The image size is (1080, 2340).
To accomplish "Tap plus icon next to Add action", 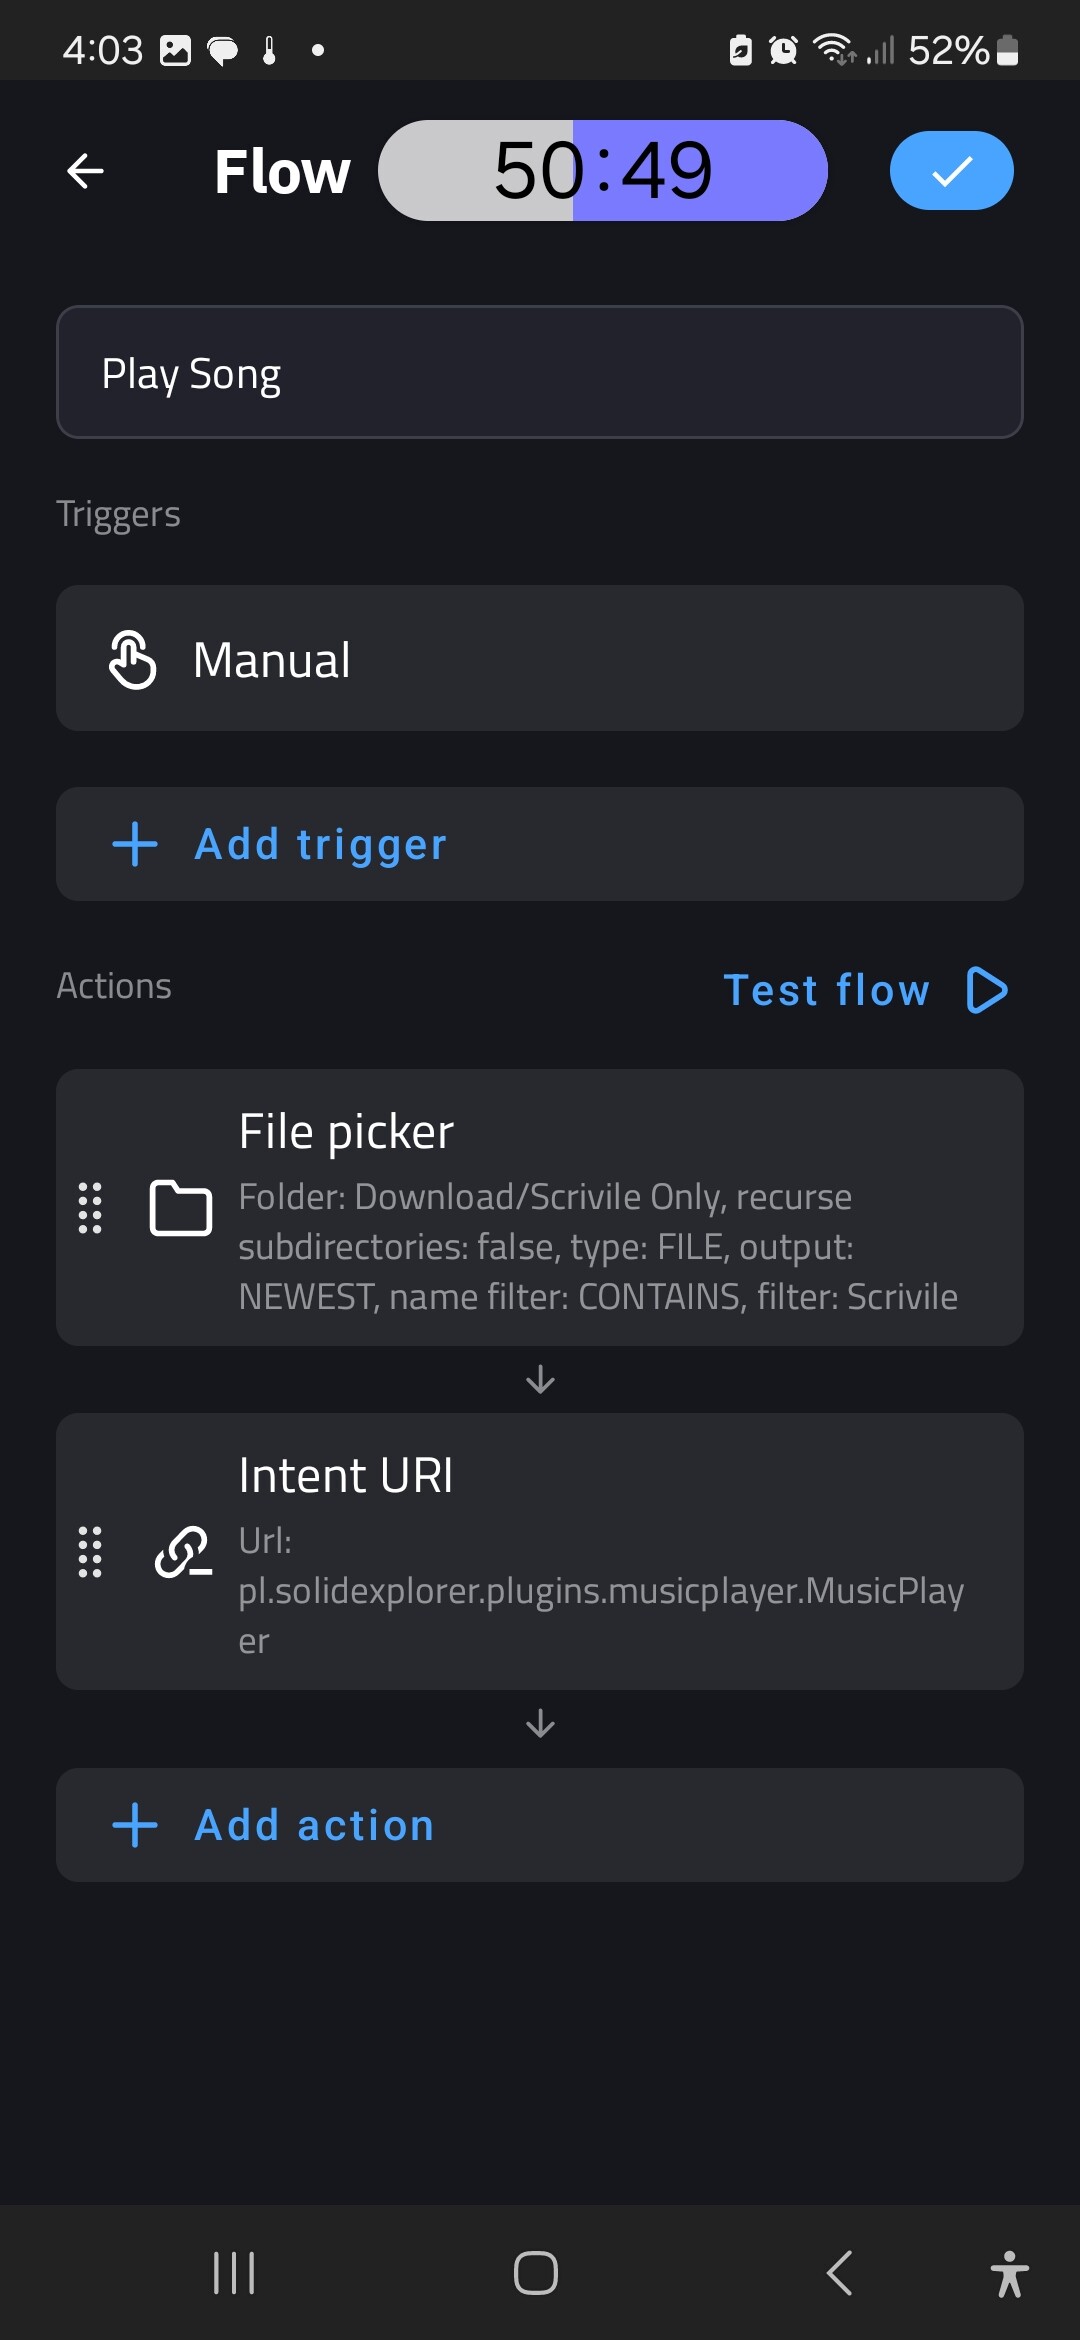I will point(135,1826).
